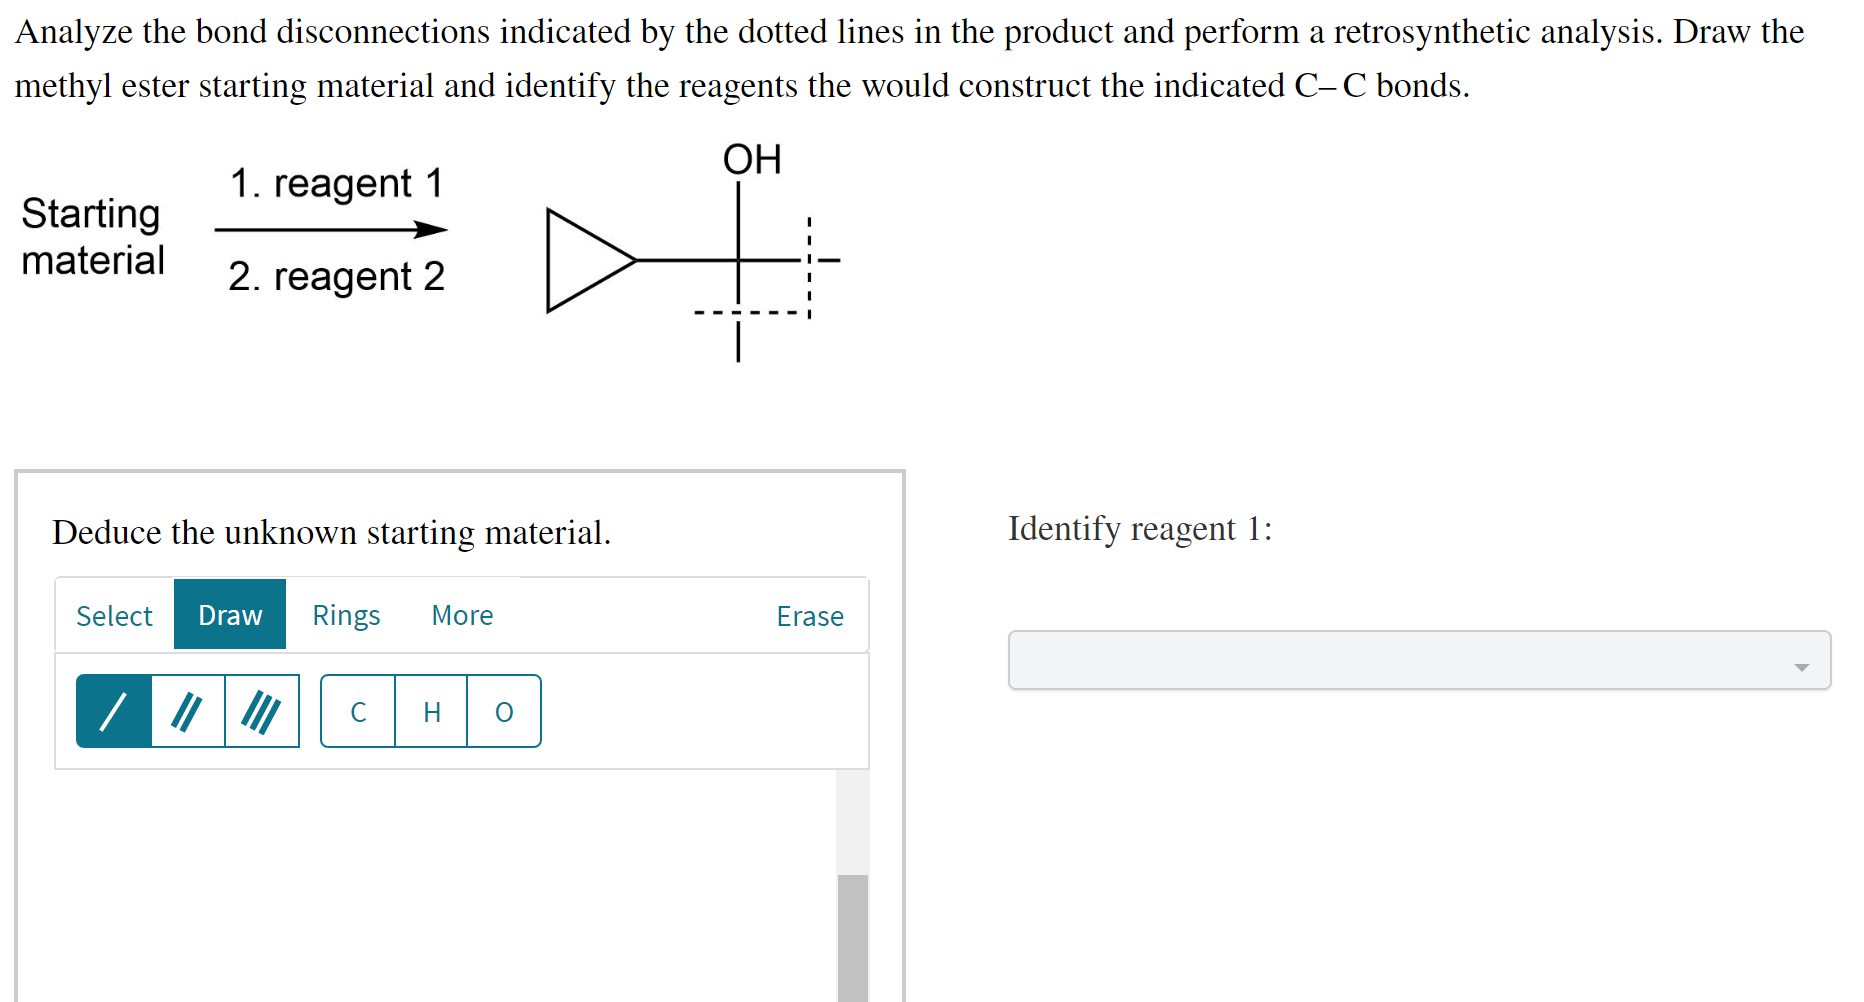The image size is (1864, 1002).
Task: Toggle single bond as active bond type
Action: click(x=113, y=711)
